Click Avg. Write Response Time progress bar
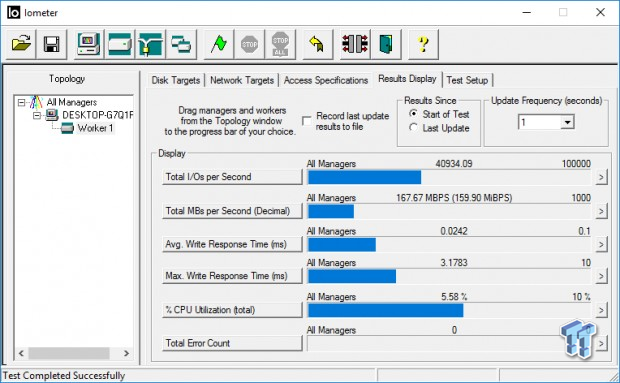This screenshot has height=383, width=620. coord(449,245)
